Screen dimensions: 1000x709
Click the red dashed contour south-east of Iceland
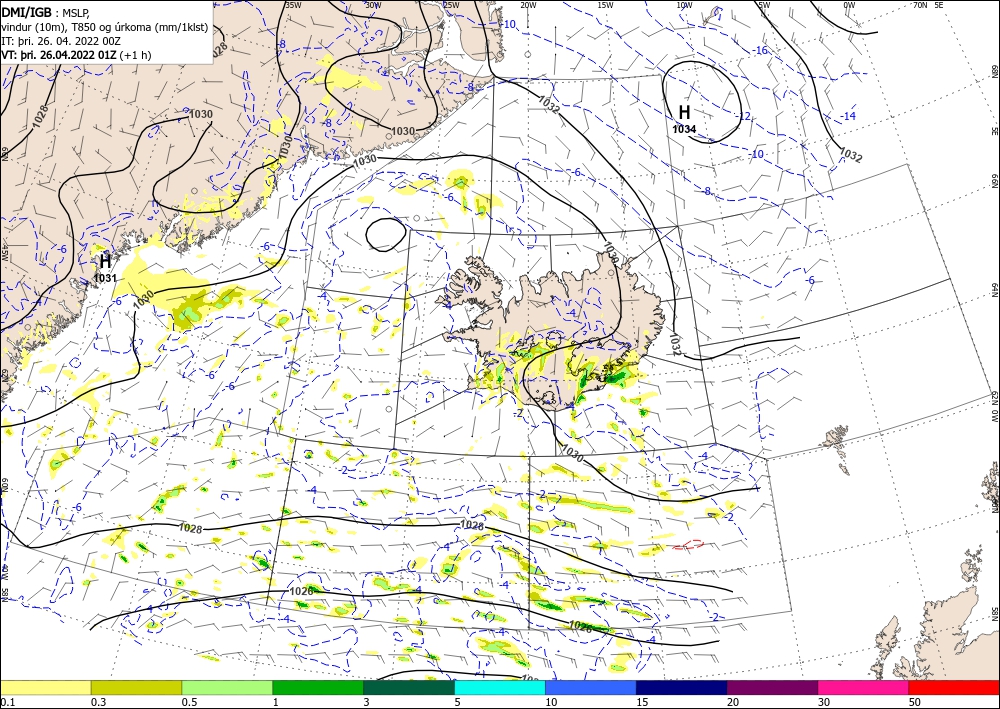[689, 545]
